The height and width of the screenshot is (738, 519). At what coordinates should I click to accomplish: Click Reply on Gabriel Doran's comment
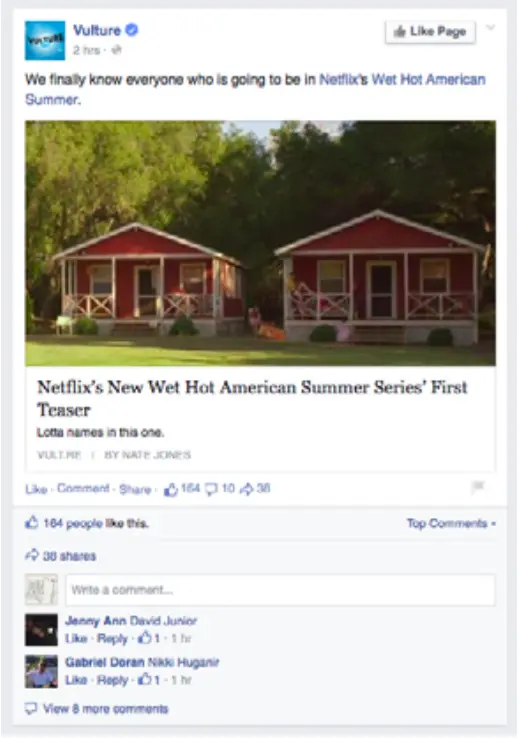click(112, 680)
